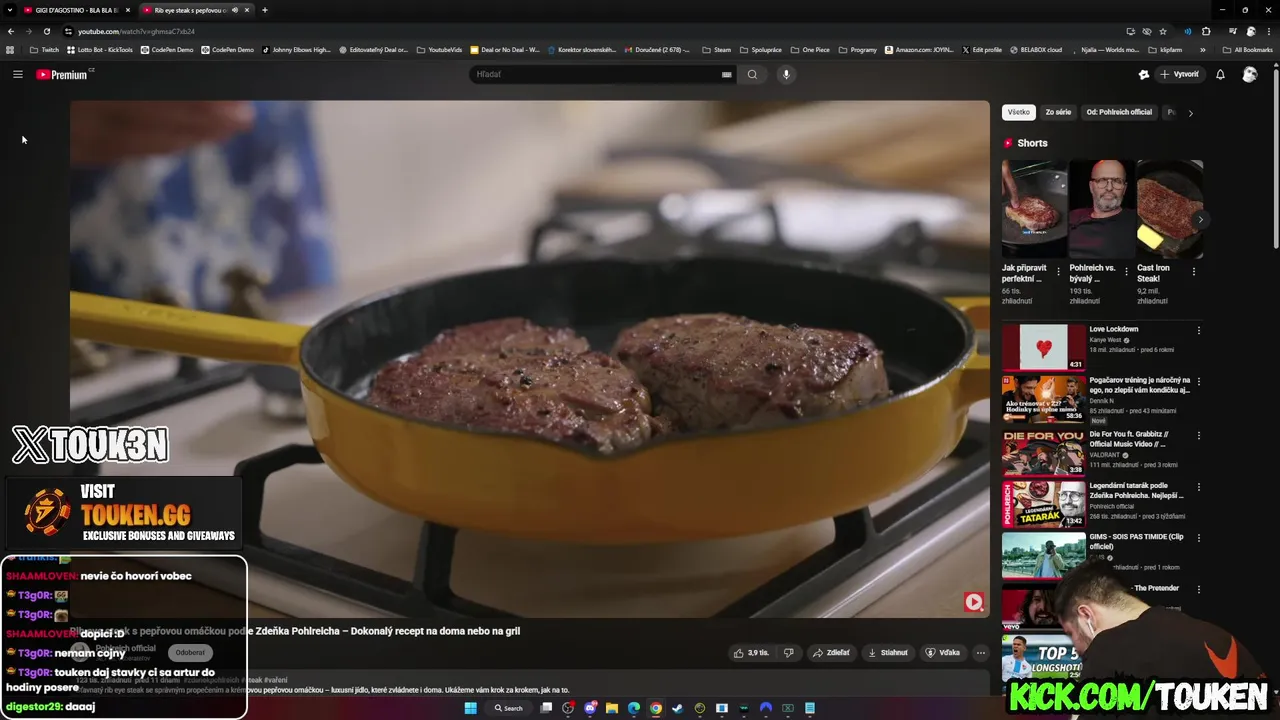The height and width of the screenshot is (720, 1280).
Task: Send a Vďaka super thanks
Action: point(943,653)
